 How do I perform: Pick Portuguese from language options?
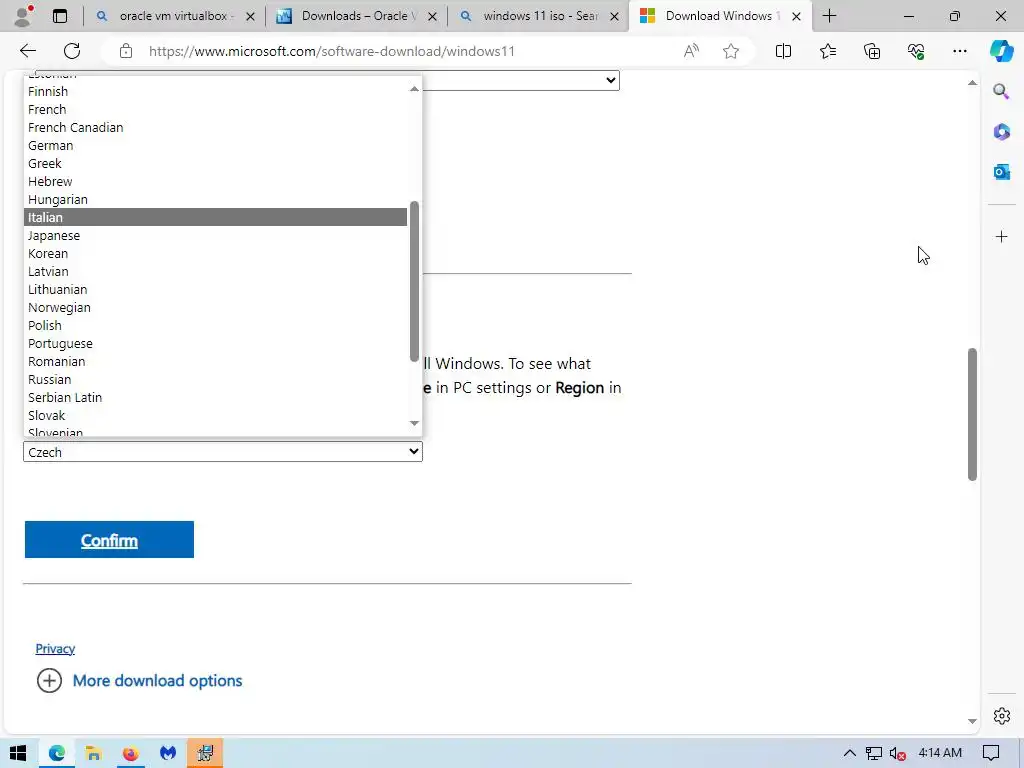pos(216,344)
